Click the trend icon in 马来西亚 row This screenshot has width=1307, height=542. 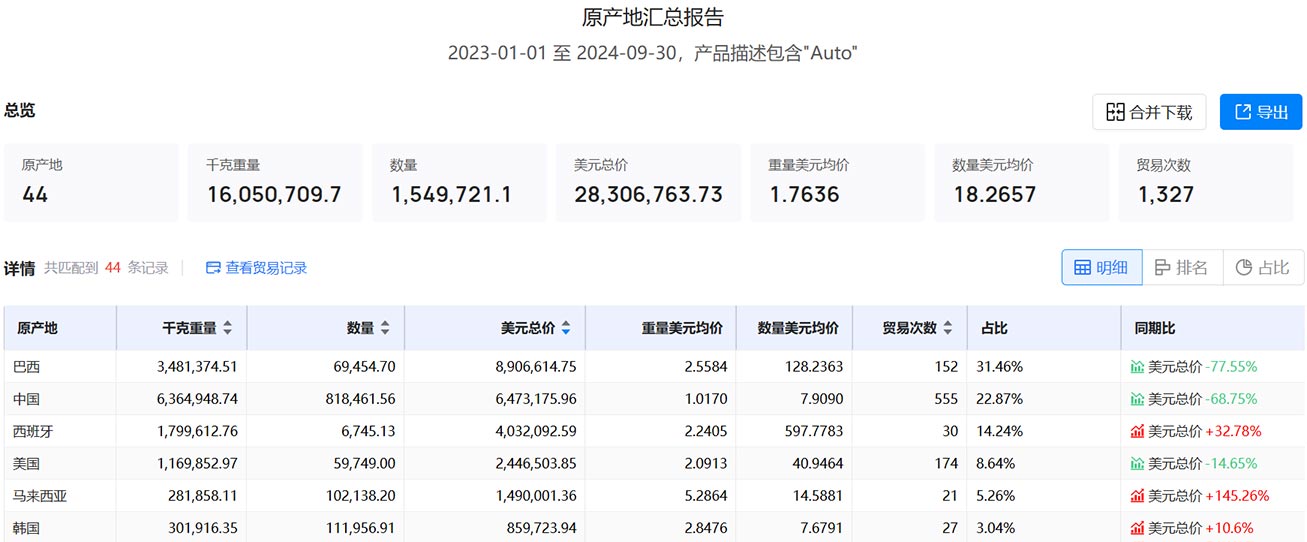click(1137, 496)
